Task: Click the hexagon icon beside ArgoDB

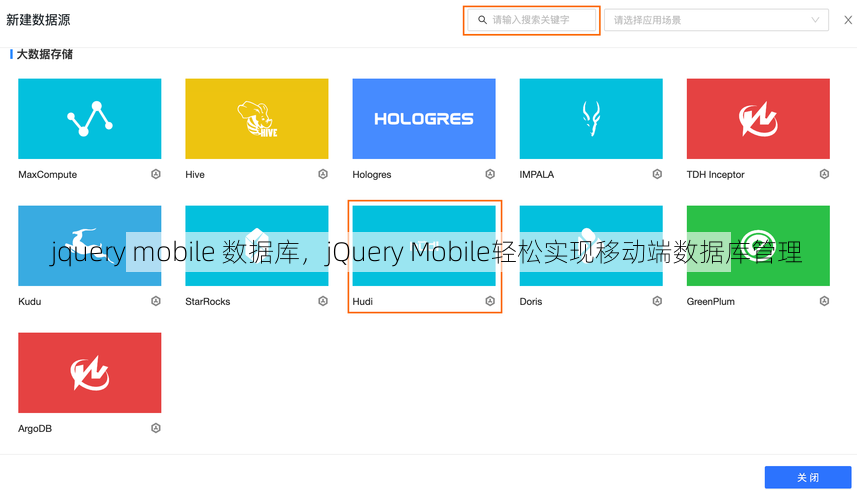Action: [156, 428]
